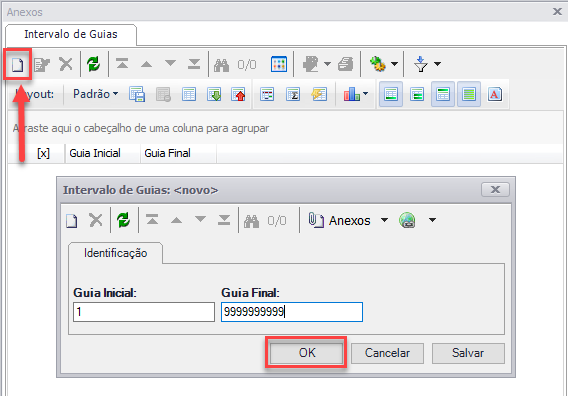Expand the filter funnel dropdown arrow
568x396 pixels.
[x=437, y=64]
